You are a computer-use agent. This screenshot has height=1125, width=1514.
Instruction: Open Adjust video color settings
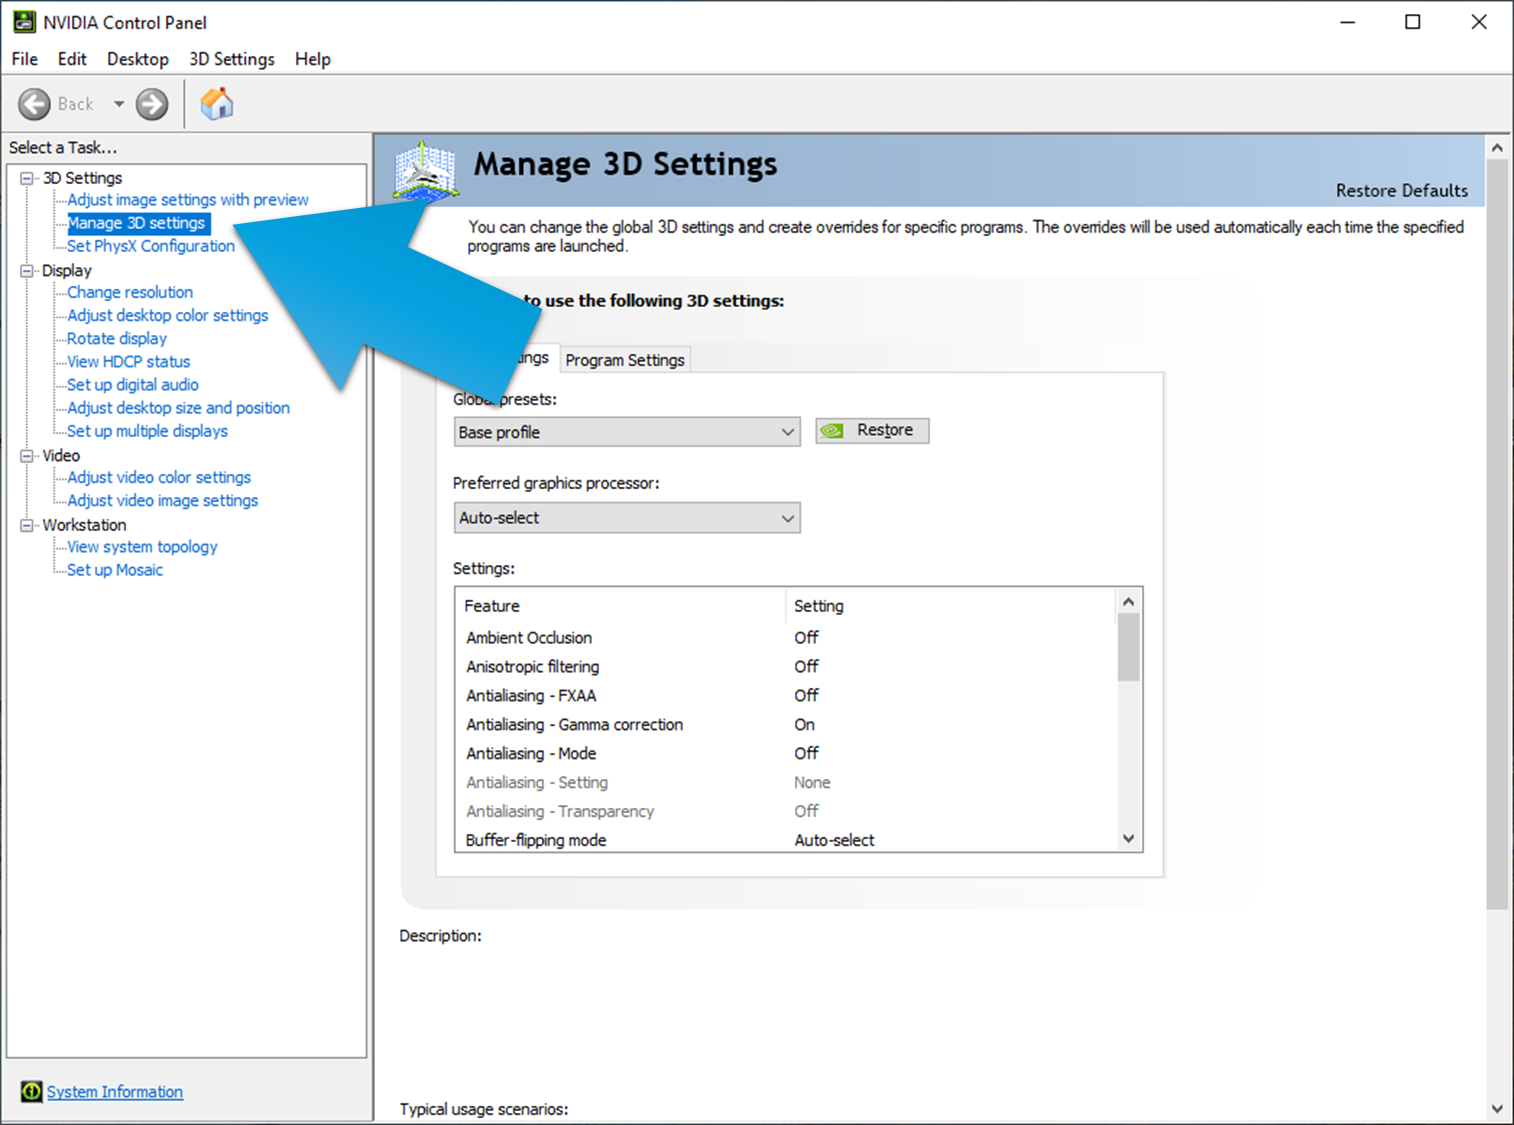point(159,478)
